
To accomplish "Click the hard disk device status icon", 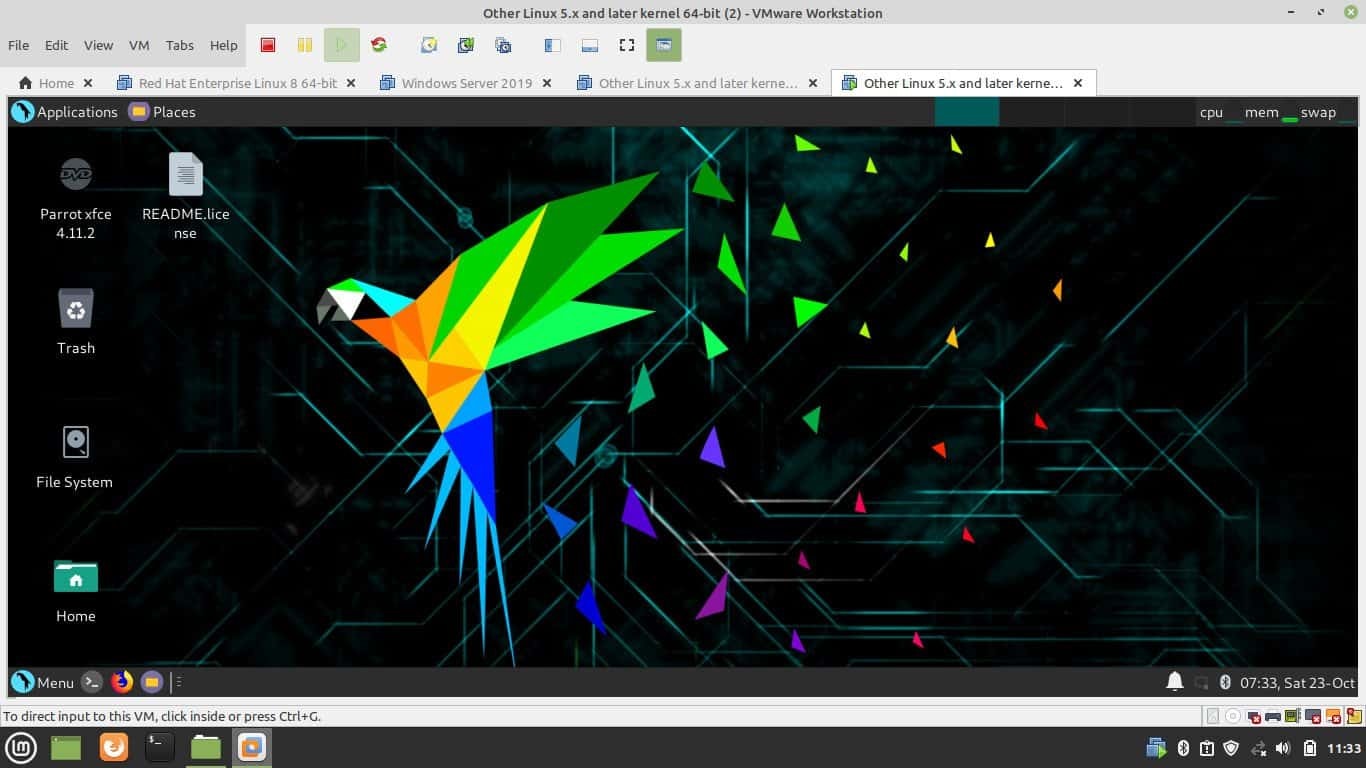I will (1213, 716).
